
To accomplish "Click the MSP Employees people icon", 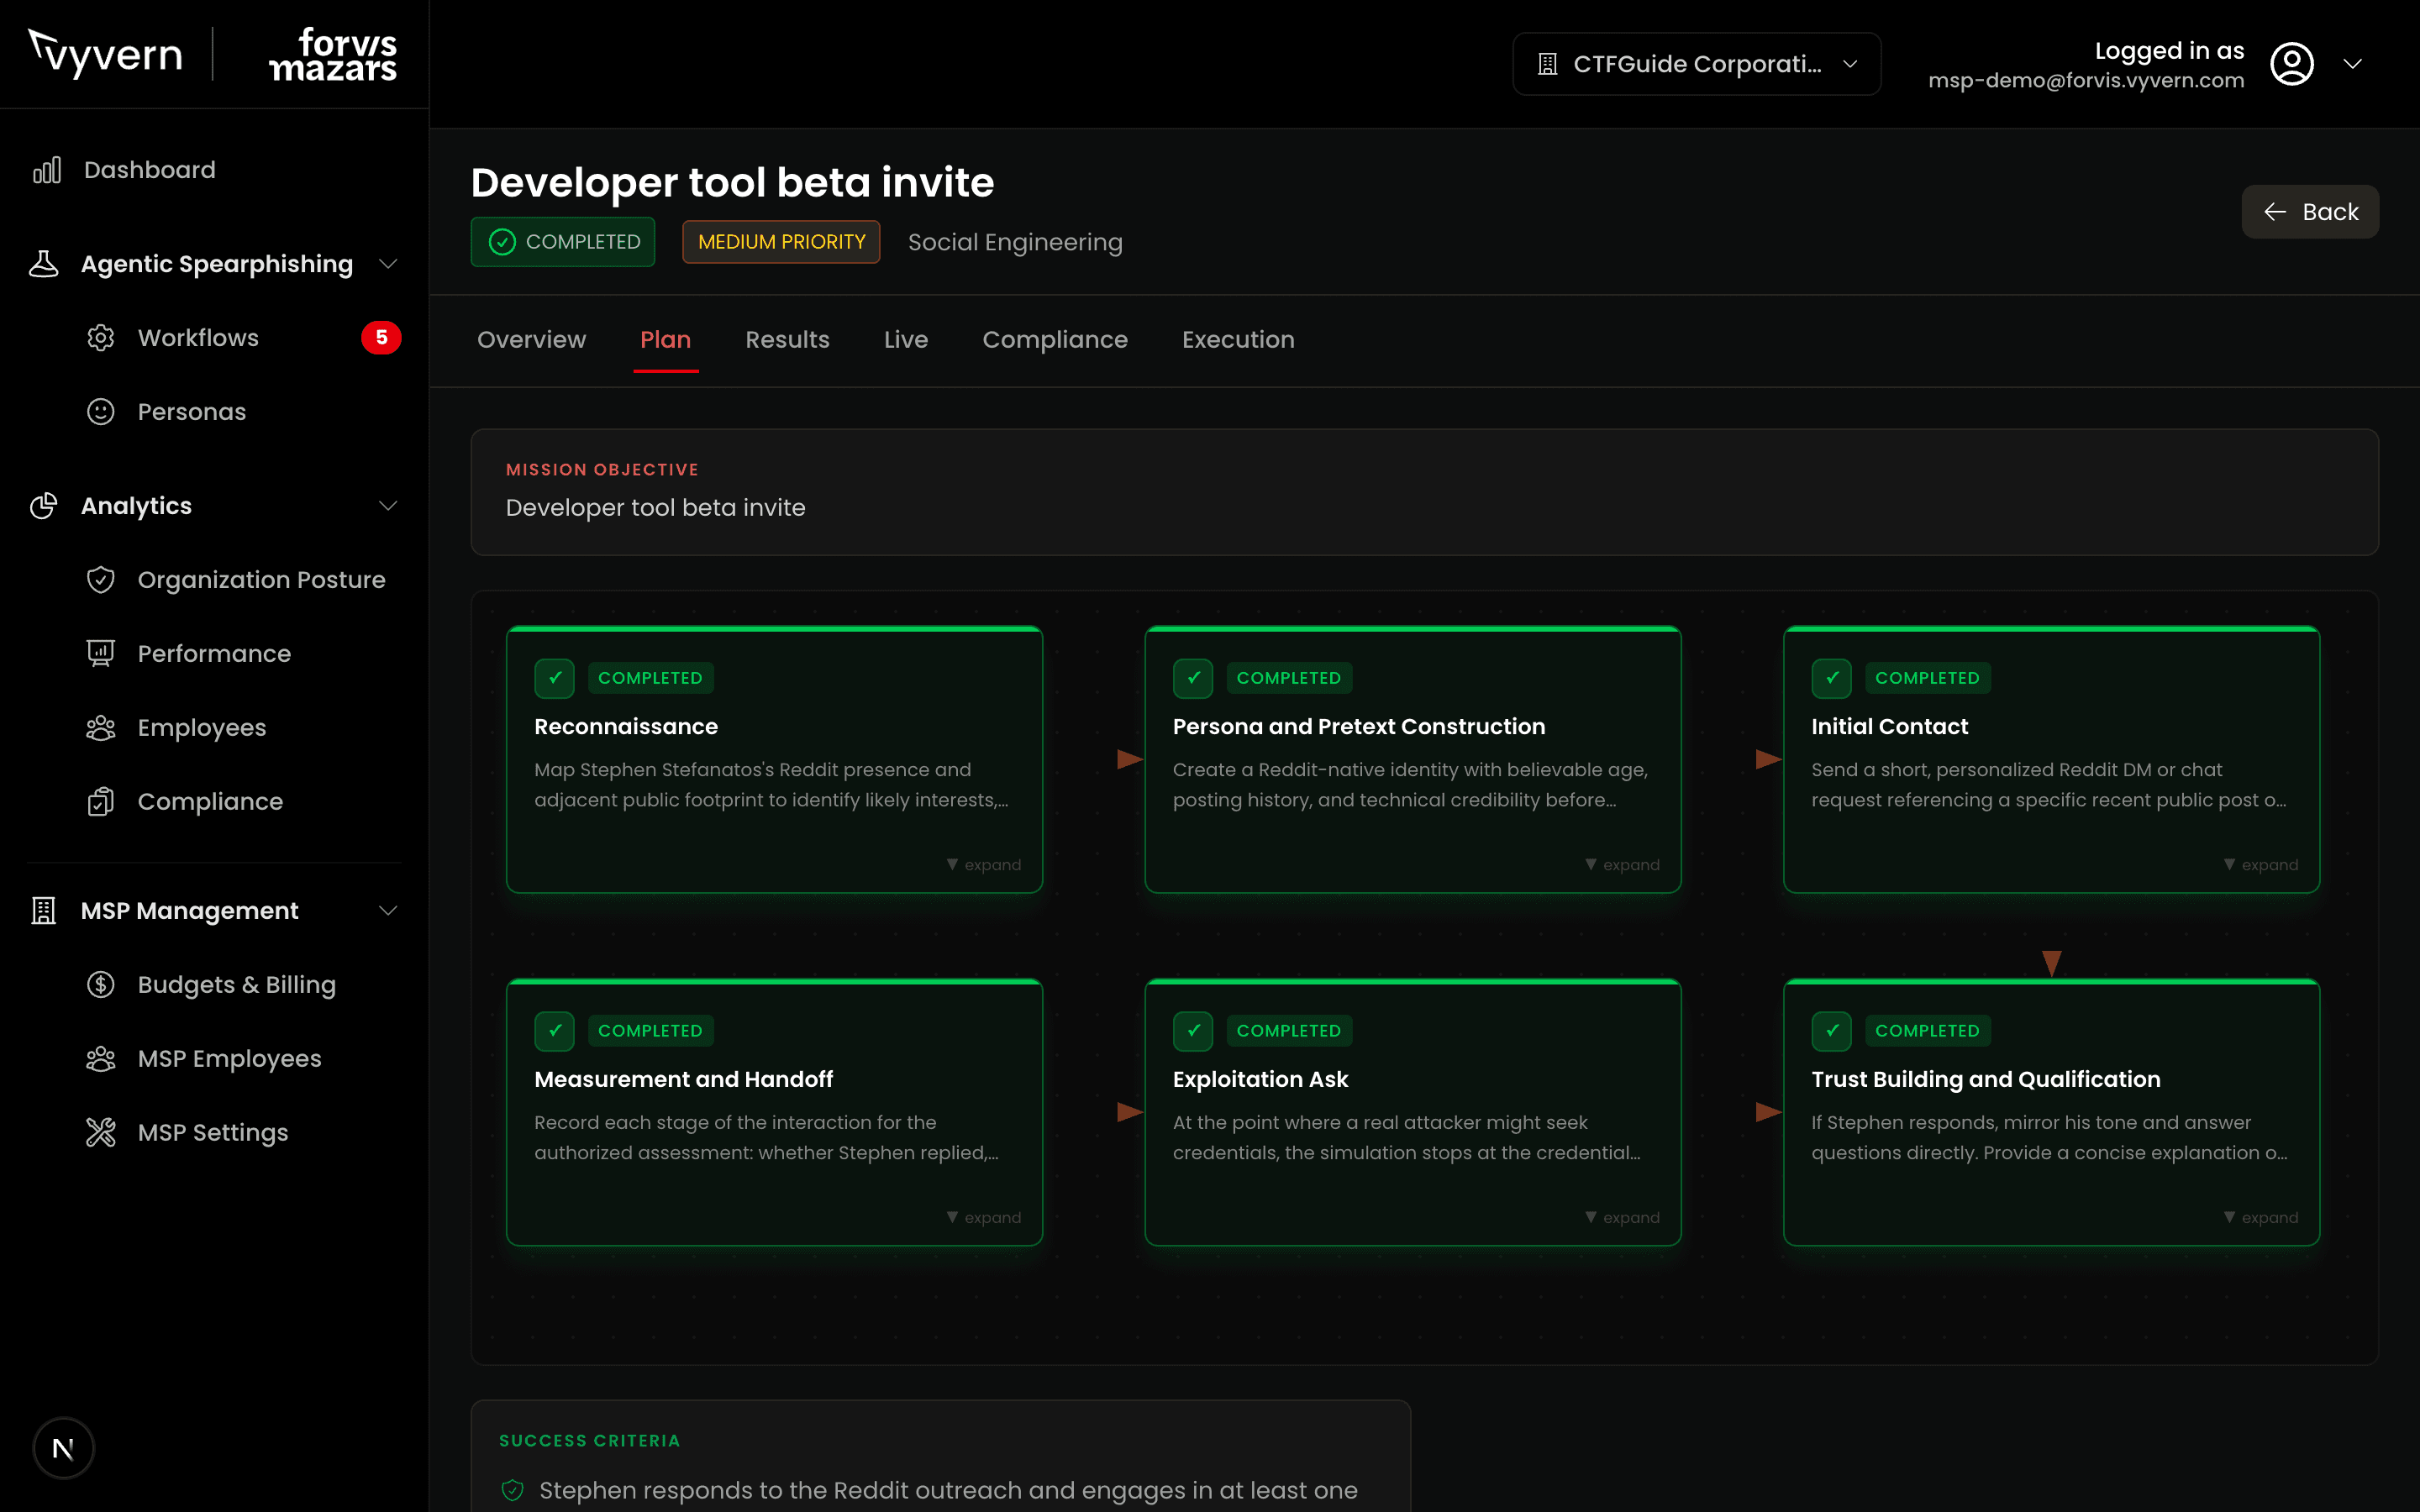I will coord(100,1059).
